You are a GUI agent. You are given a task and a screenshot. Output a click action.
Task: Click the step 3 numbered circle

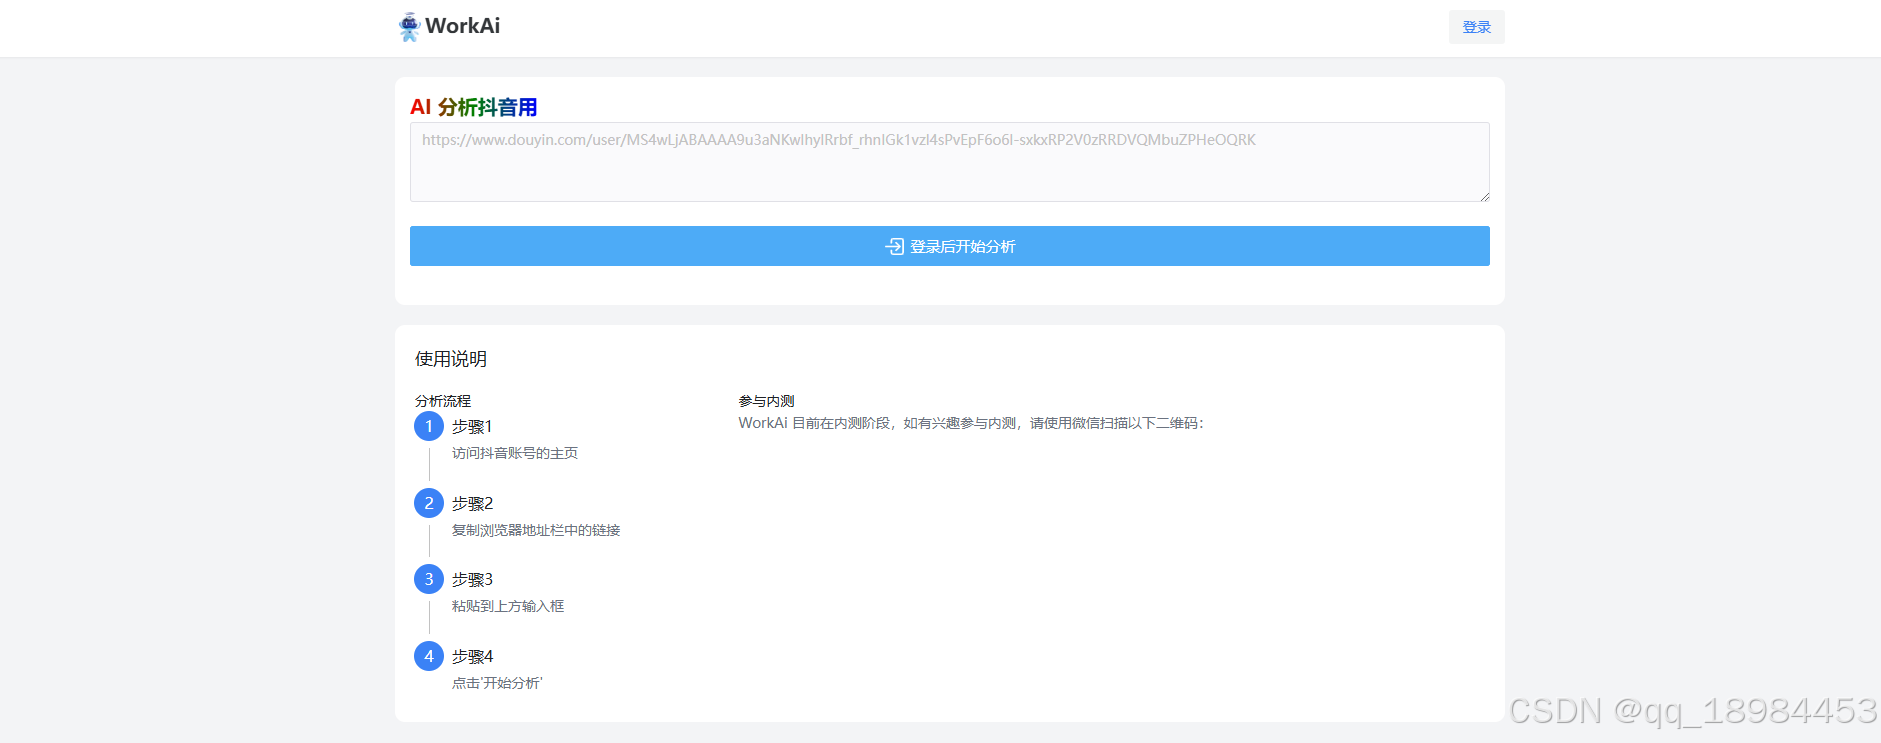[429, 579]
